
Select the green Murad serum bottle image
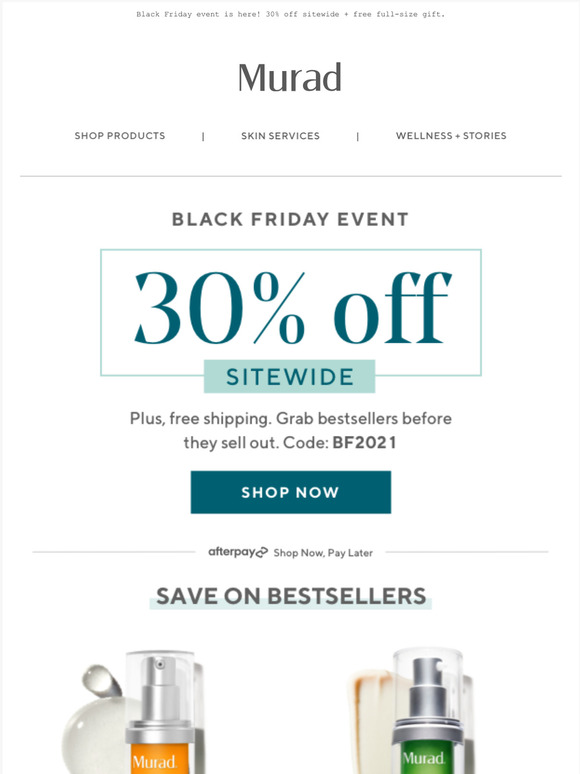tap(427, 711)
